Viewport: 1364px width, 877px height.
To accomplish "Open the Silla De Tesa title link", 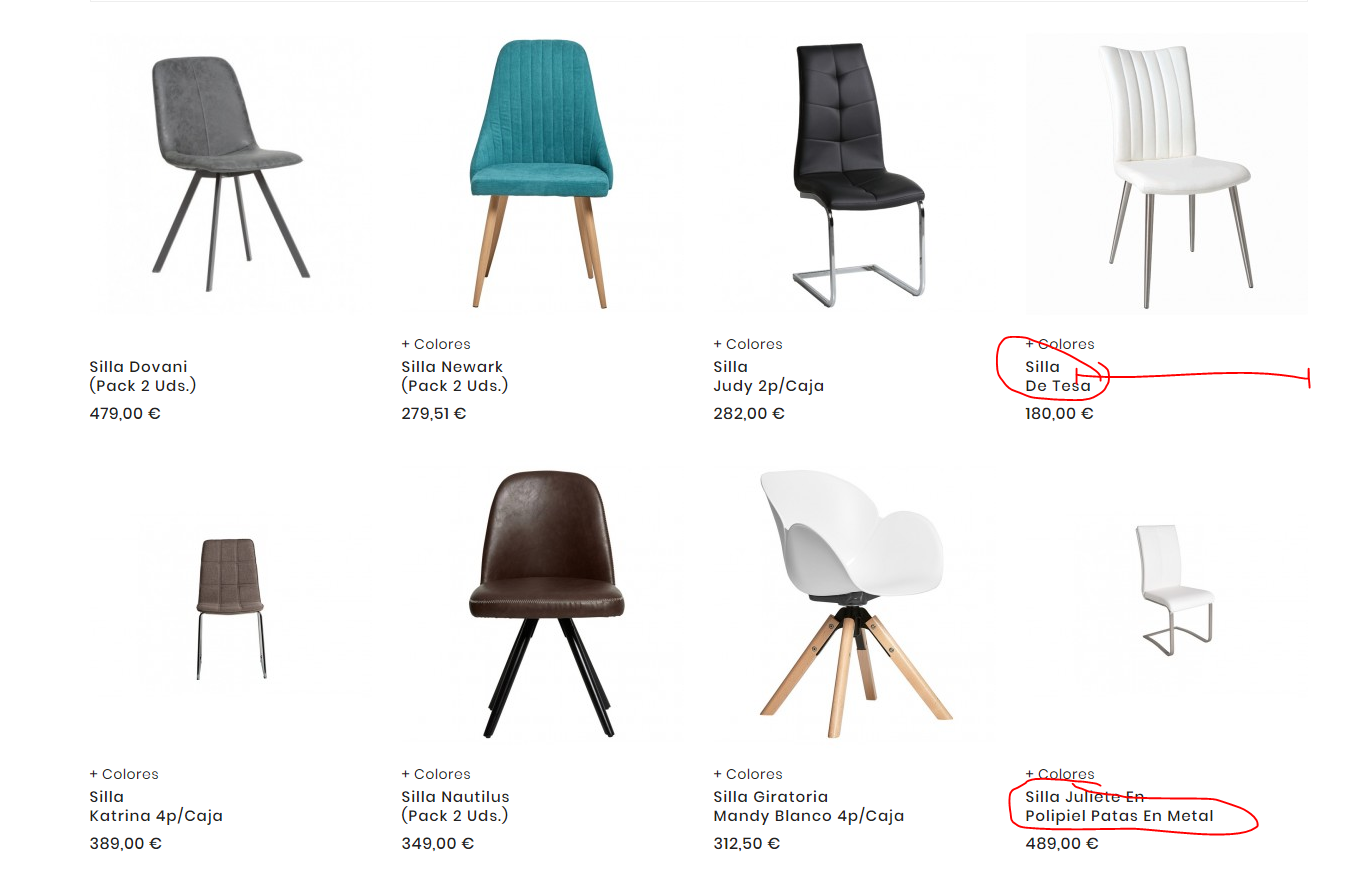I will (1058, 376).
